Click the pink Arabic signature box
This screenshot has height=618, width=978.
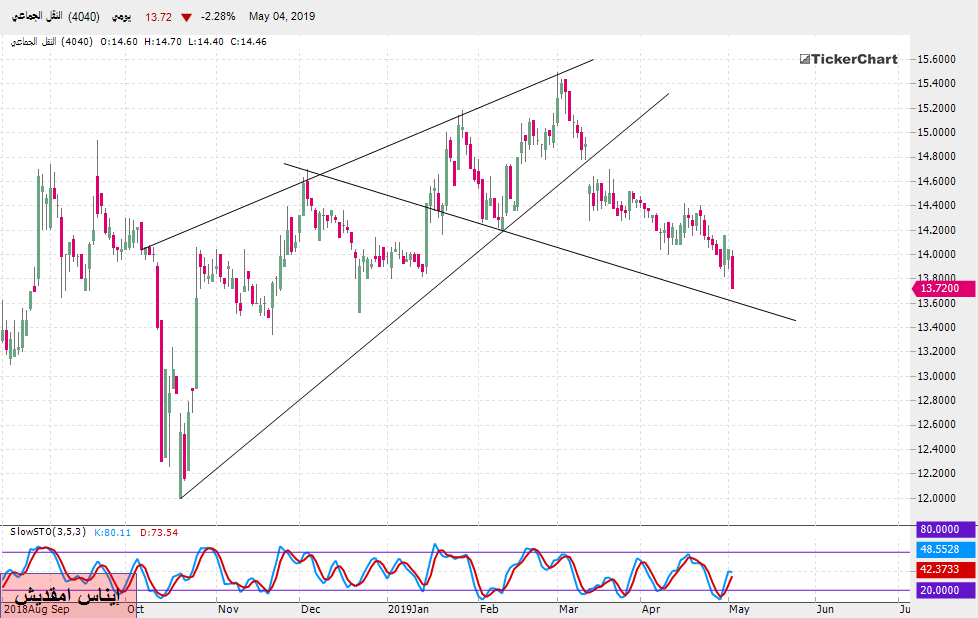tap(66, 596)
